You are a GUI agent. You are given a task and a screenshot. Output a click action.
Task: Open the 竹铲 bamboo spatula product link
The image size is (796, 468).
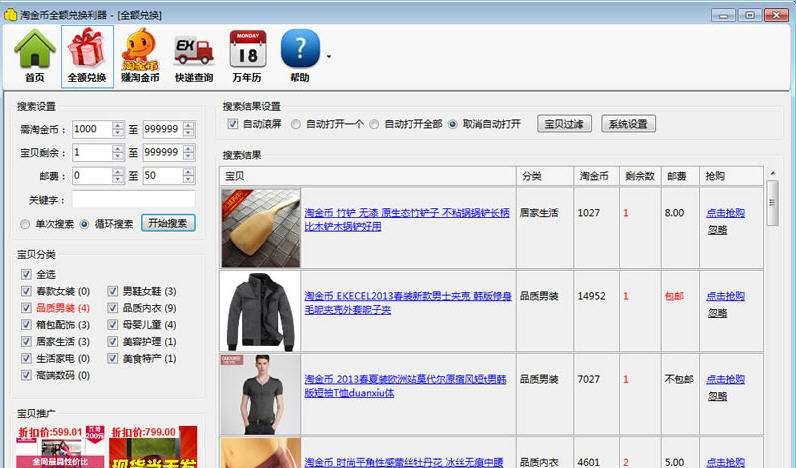407,220
